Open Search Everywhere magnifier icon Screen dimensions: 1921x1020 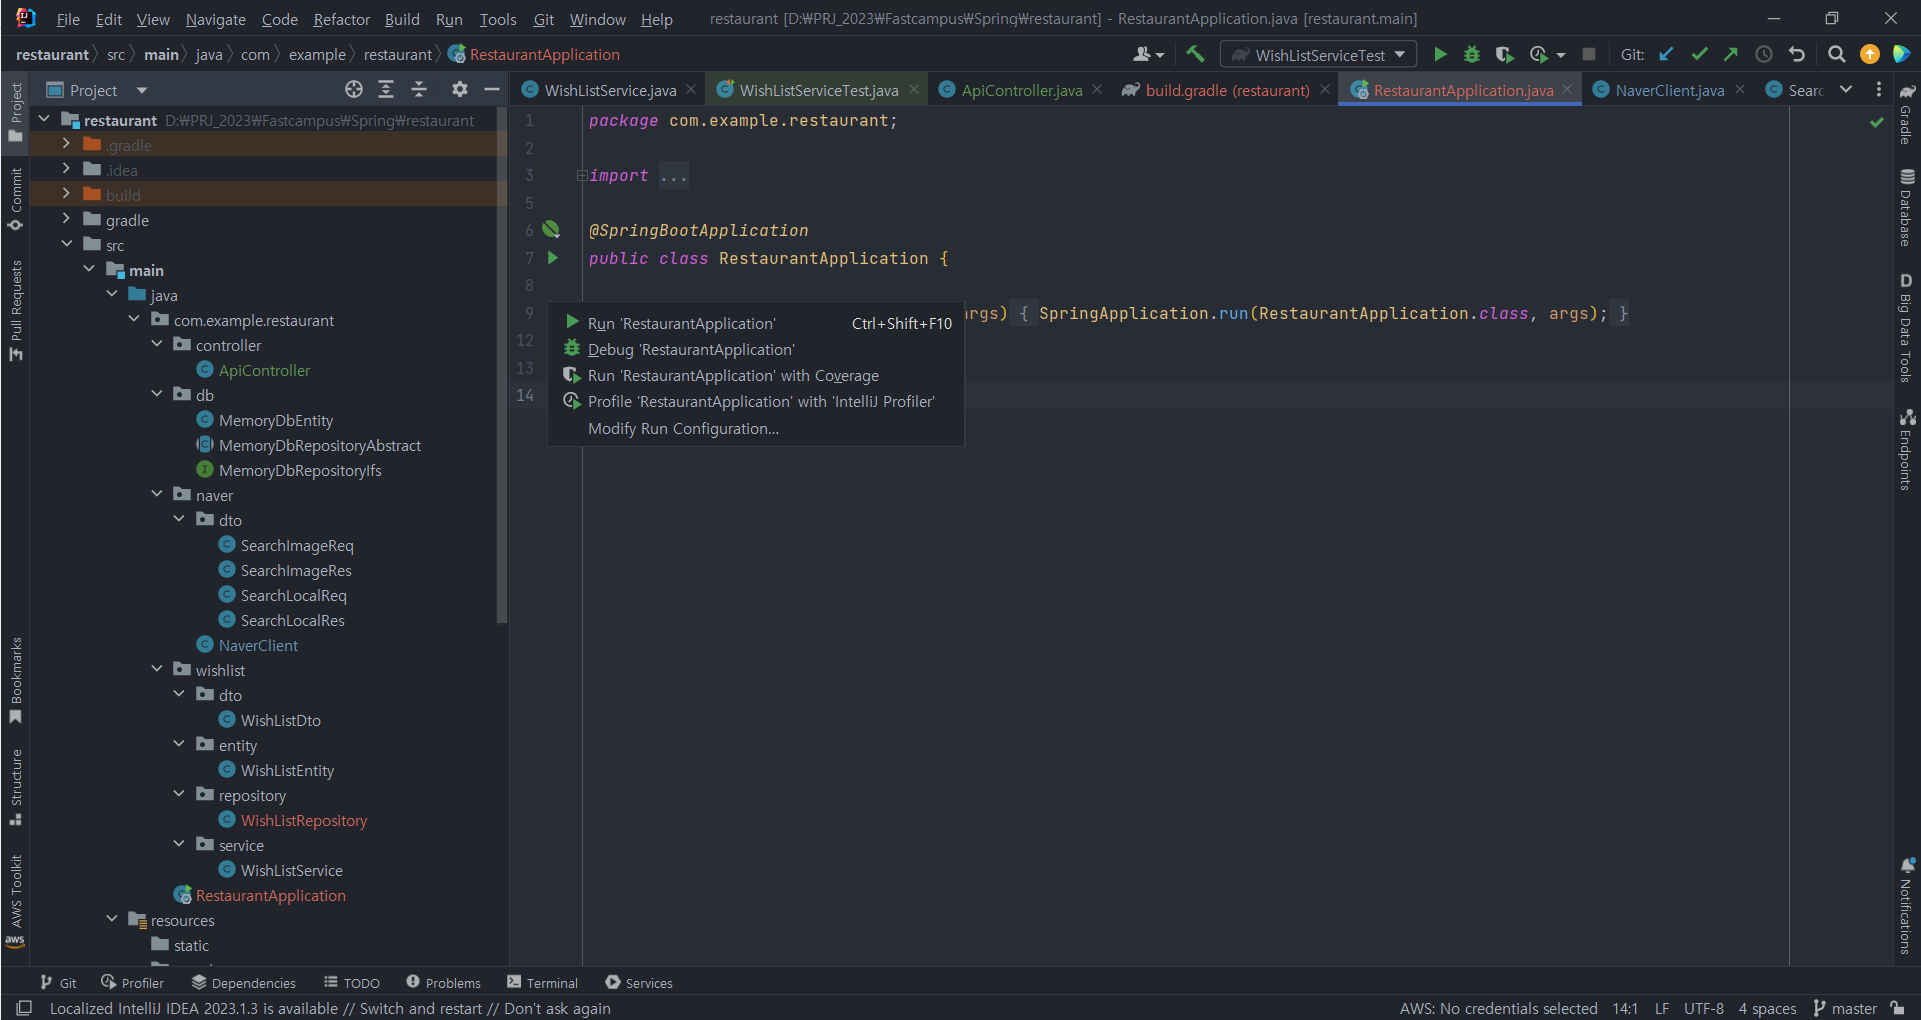pyautogui.click(x=1837, y=55)
